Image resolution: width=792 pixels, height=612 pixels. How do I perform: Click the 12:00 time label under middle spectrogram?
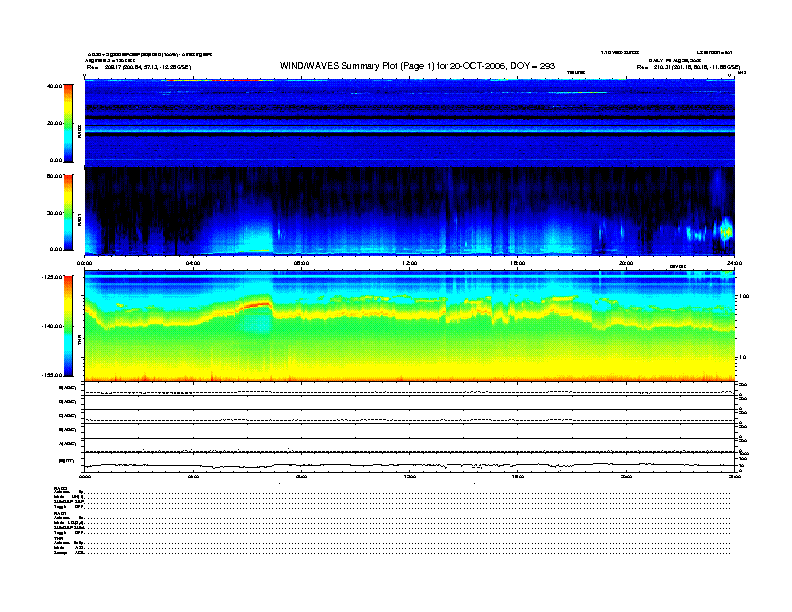click(410, 263)
